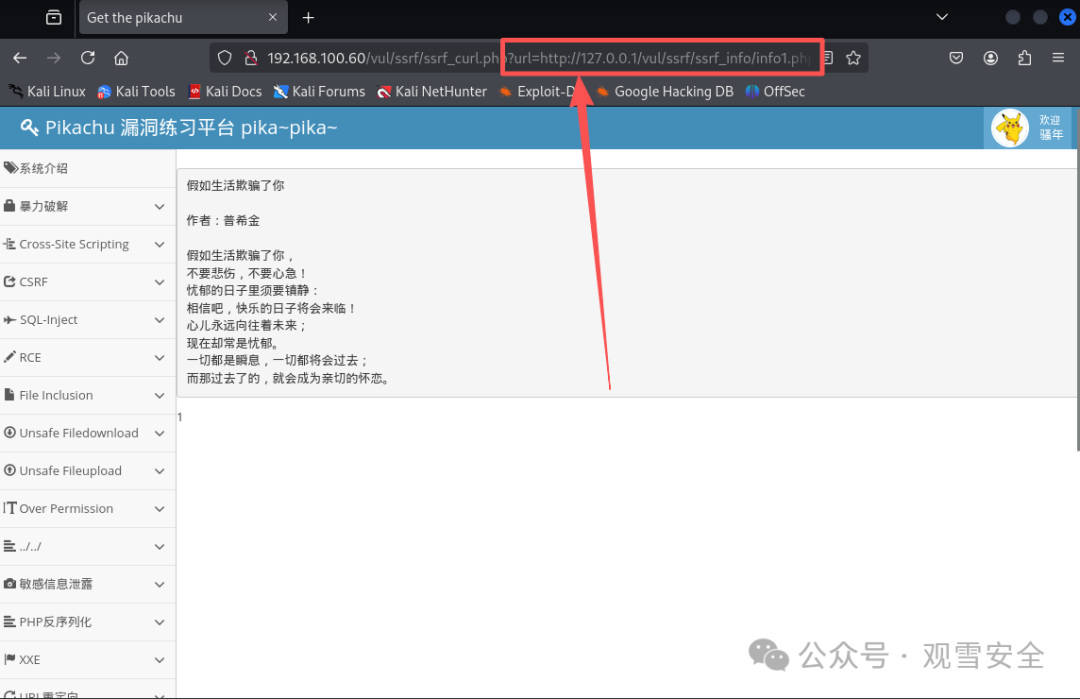The image size is (1080, 699).
Task: Click the Unsafe Fileupload upload icon
Action: pyautogui.click(x=10, y=470)
